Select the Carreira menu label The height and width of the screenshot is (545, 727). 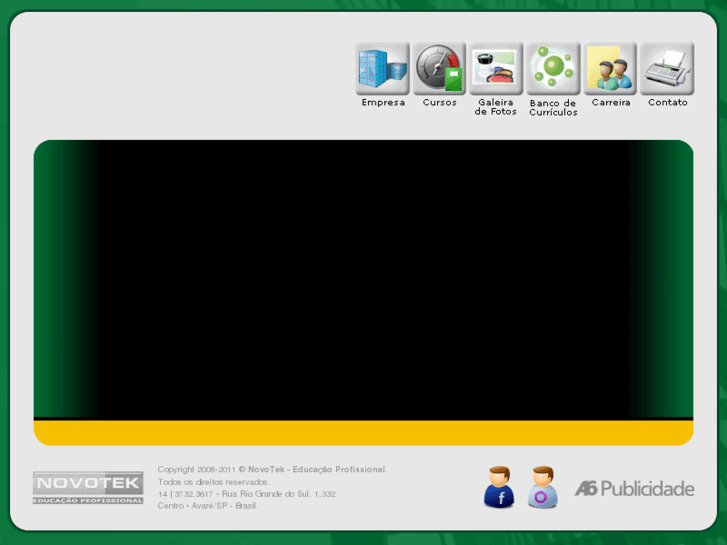tap(611, 103)
